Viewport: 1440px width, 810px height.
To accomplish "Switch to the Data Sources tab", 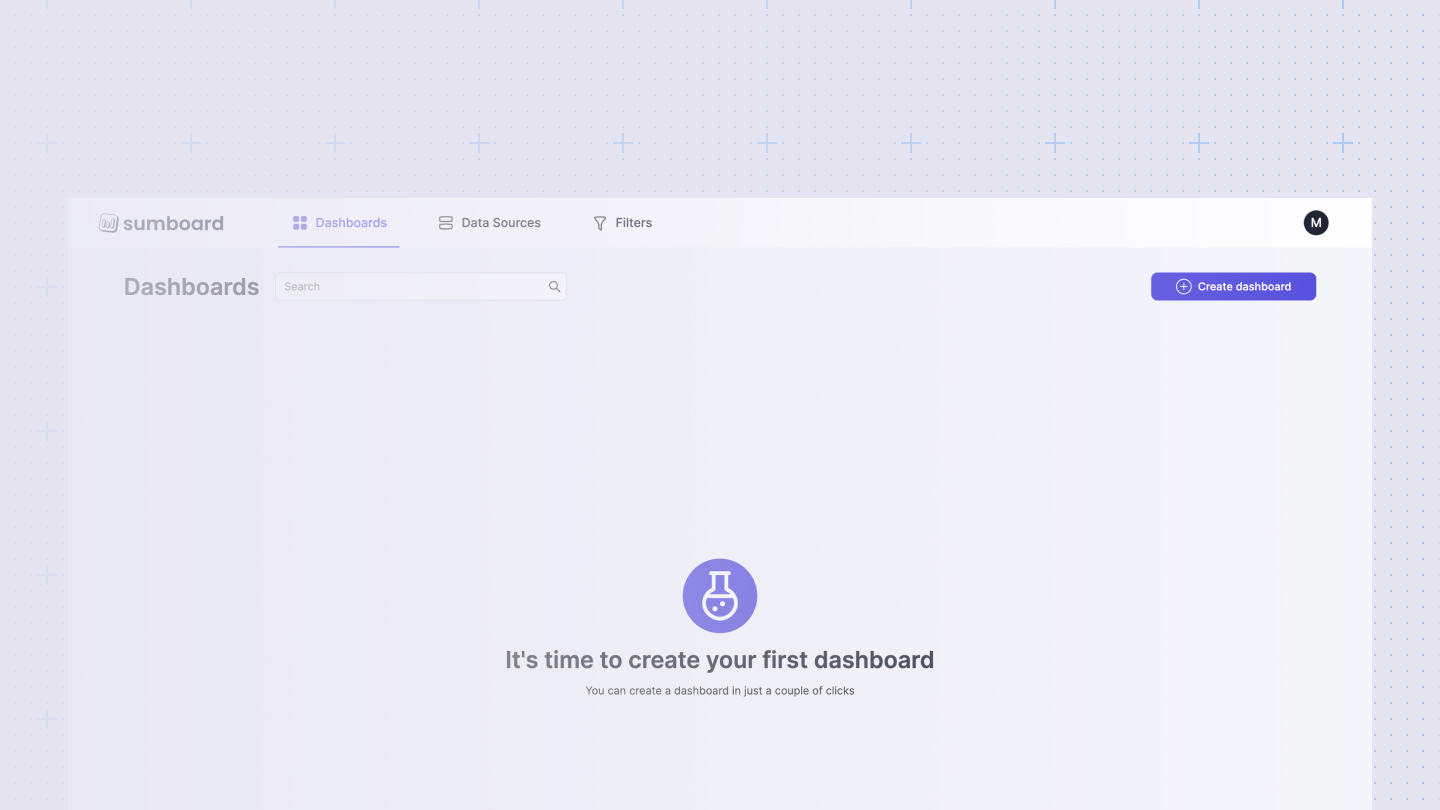I will click(x=489, y=222).
